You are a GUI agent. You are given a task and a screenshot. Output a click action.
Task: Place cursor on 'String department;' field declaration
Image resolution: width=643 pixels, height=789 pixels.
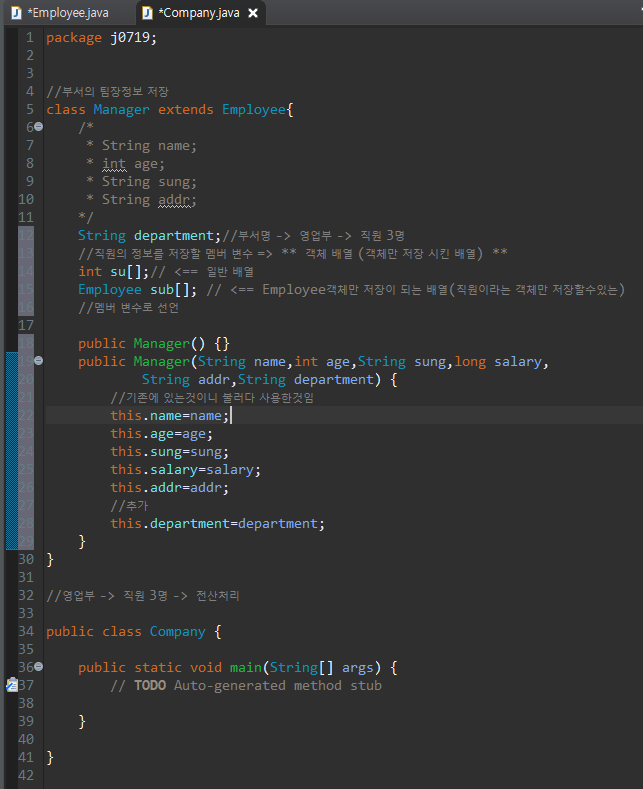149,235
